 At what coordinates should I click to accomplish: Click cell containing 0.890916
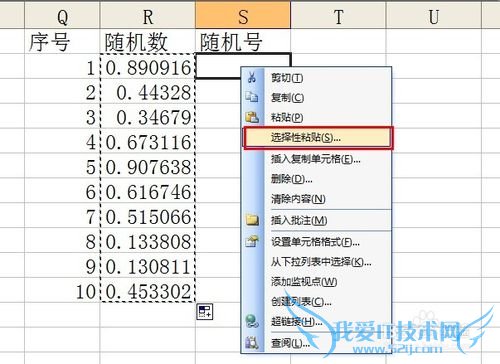147,66
